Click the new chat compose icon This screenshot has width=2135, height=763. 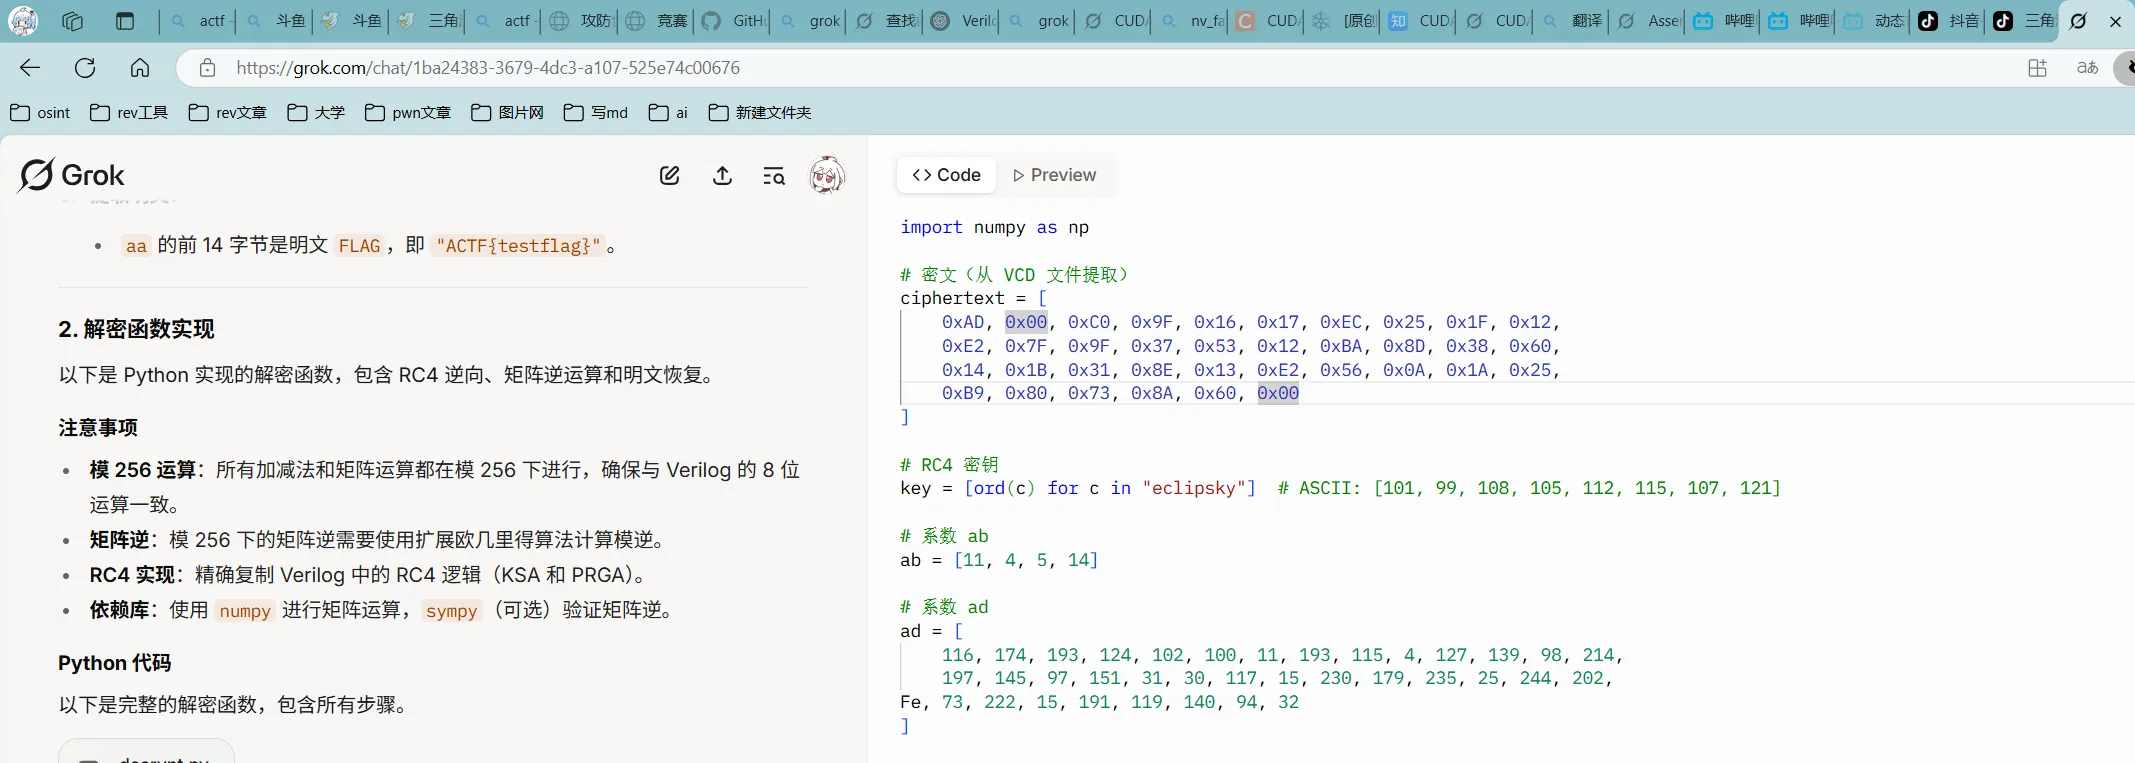(670, 176)
